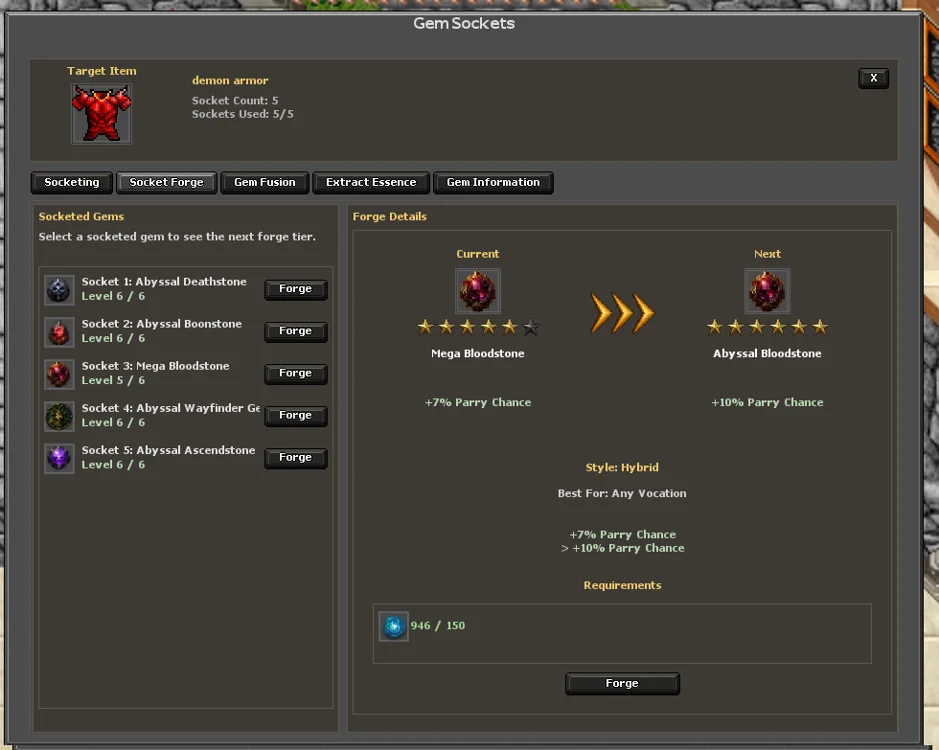Screen dimensions: 939x750
Task: Select the Abyssal Wayfinder gem icon
Action: 59,416
